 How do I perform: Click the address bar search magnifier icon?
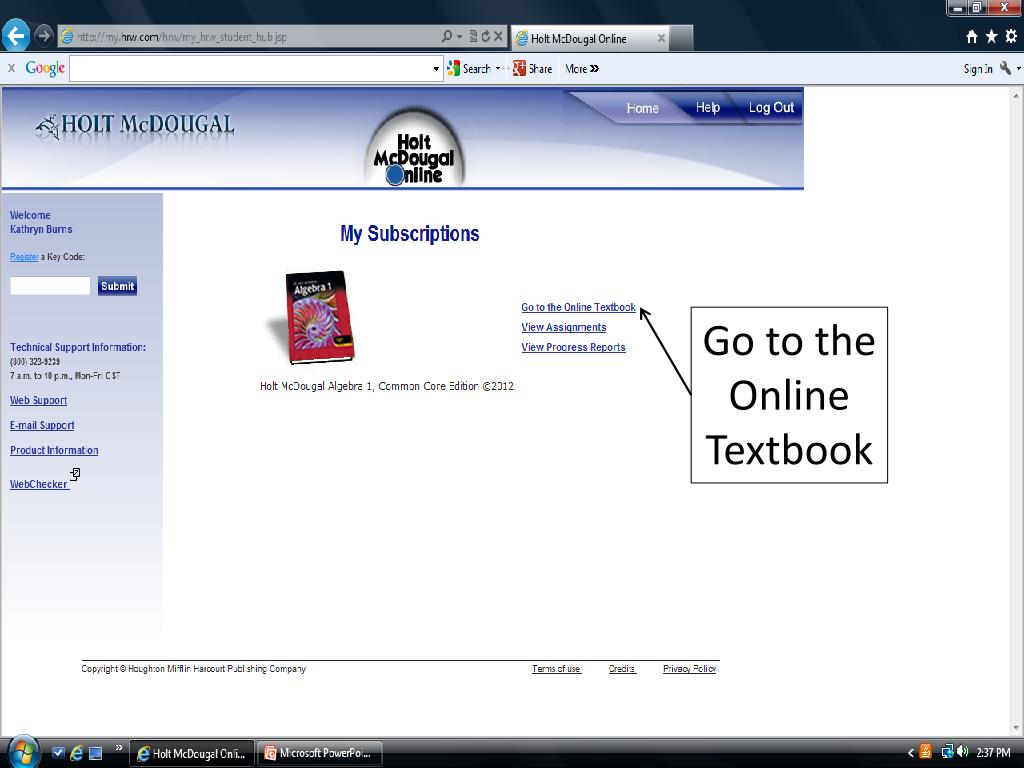click(446, 37)
